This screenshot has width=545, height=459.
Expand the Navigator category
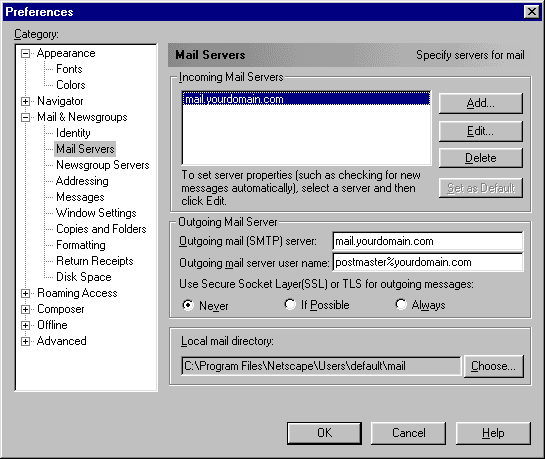(x=25, y=101)
